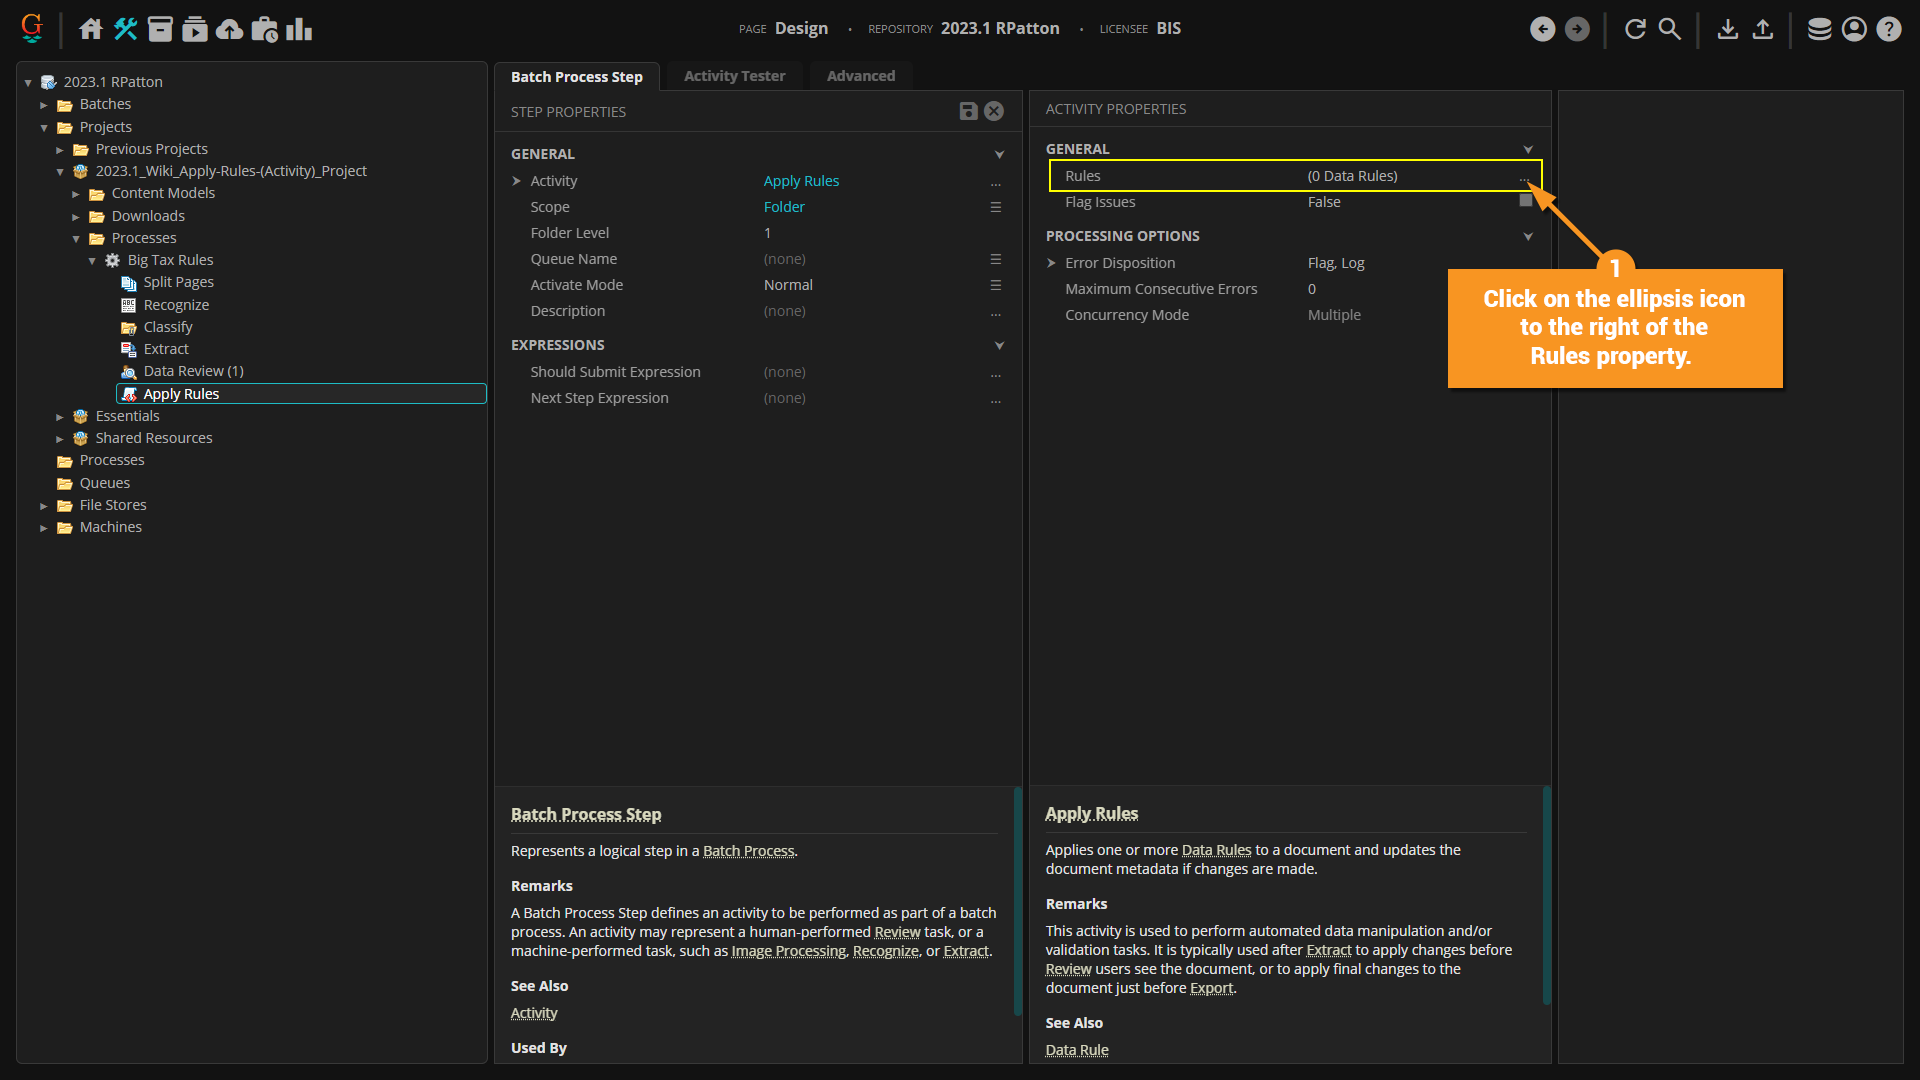Click the help question mark icon

(x=1888, y=29)
